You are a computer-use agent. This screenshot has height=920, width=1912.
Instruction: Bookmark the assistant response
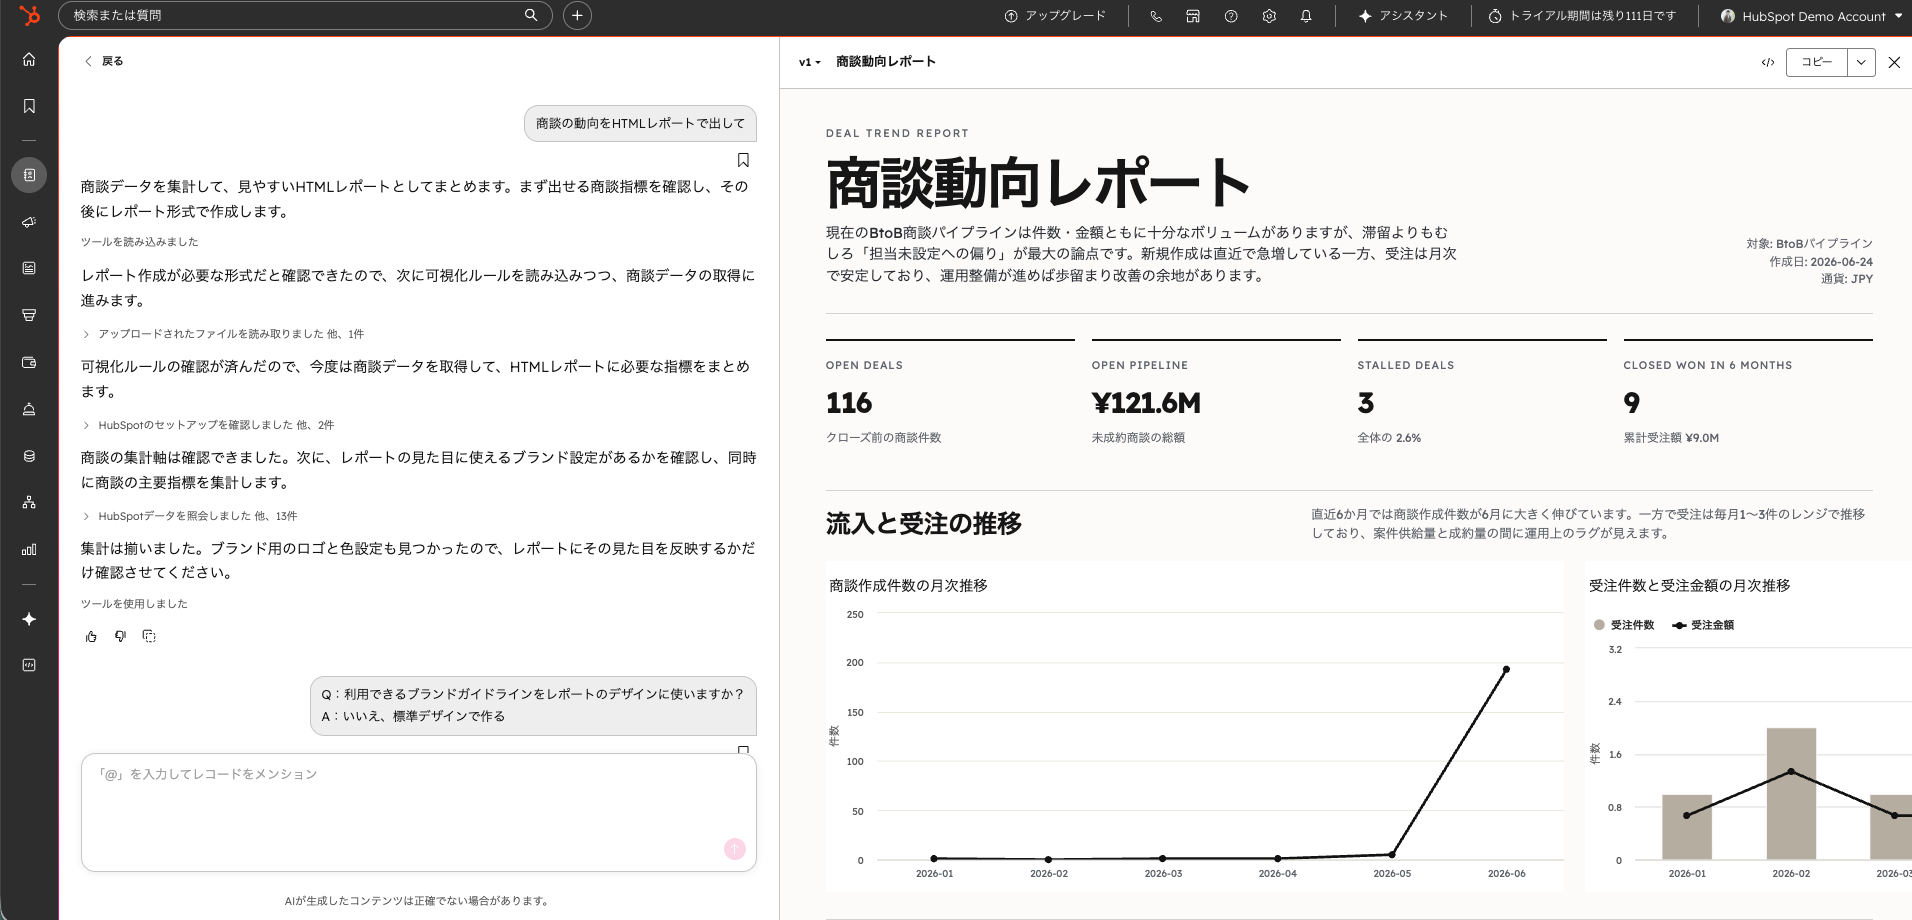tap(743, 160)
